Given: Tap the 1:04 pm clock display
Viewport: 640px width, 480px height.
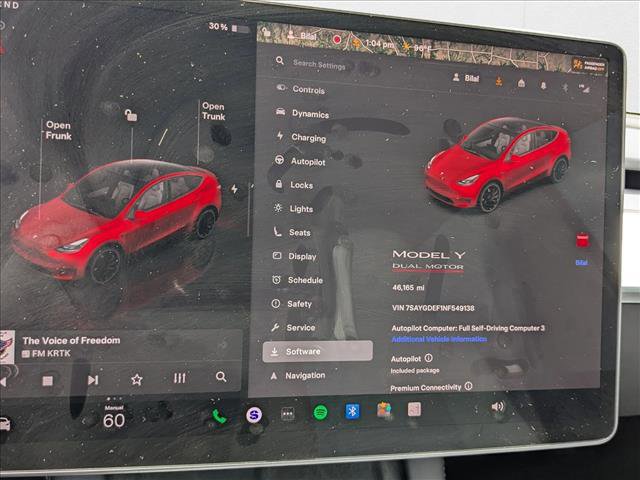Looking at the screenshot, I should click(379, 44).
